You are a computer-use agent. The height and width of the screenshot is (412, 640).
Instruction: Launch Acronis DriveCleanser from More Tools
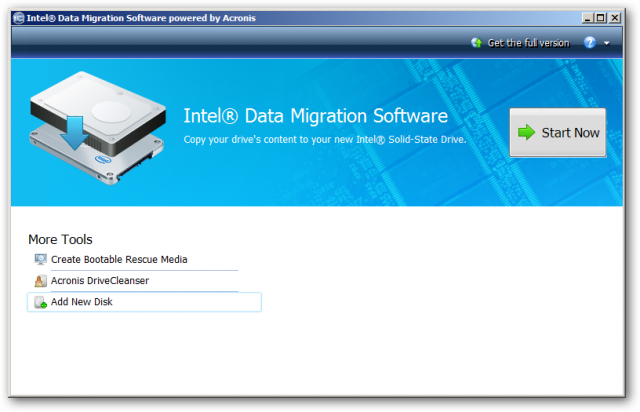(x=100, y=281)
